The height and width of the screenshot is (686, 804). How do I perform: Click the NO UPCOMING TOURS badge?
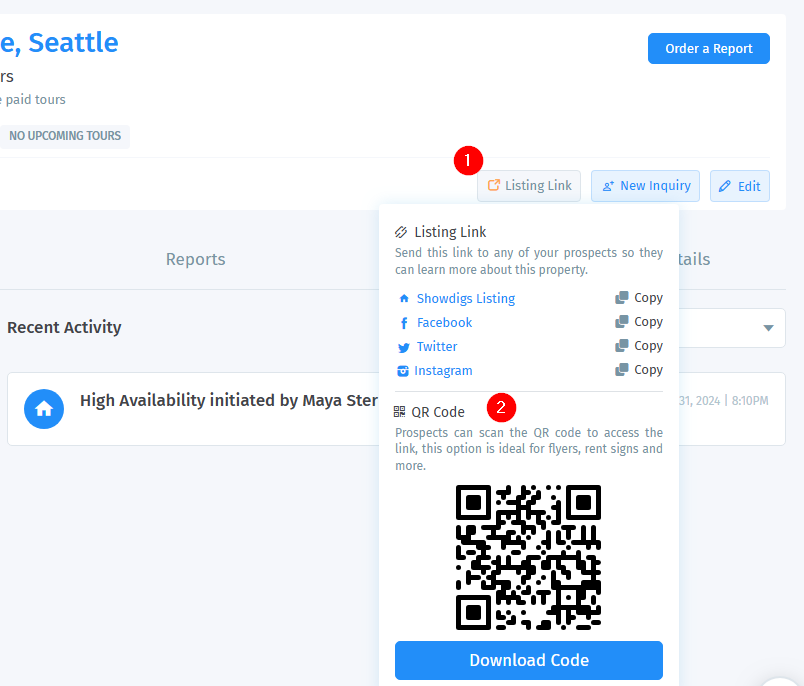[65, 136]
